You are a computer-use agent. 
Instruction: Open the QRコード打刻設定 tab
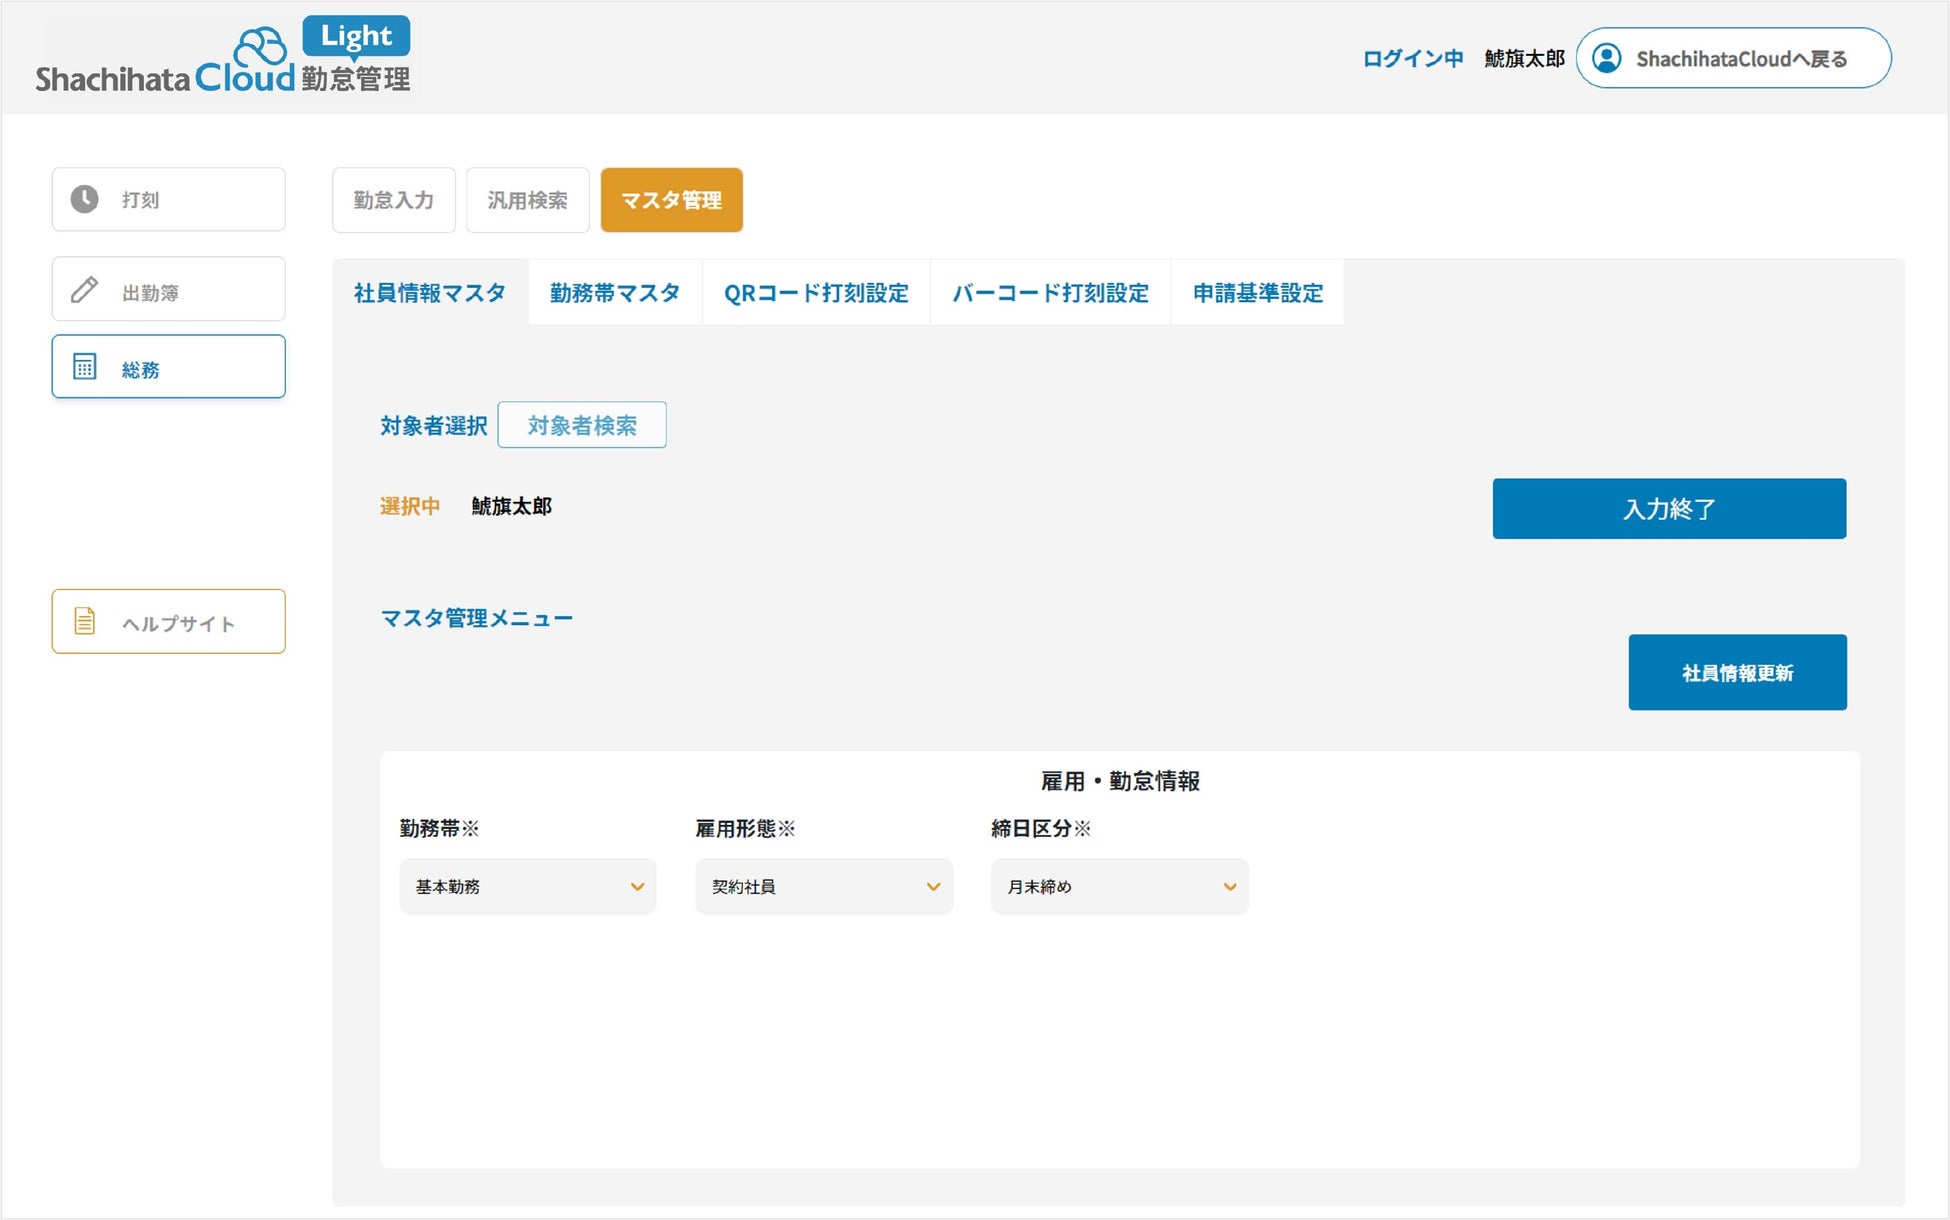[816, 293]
